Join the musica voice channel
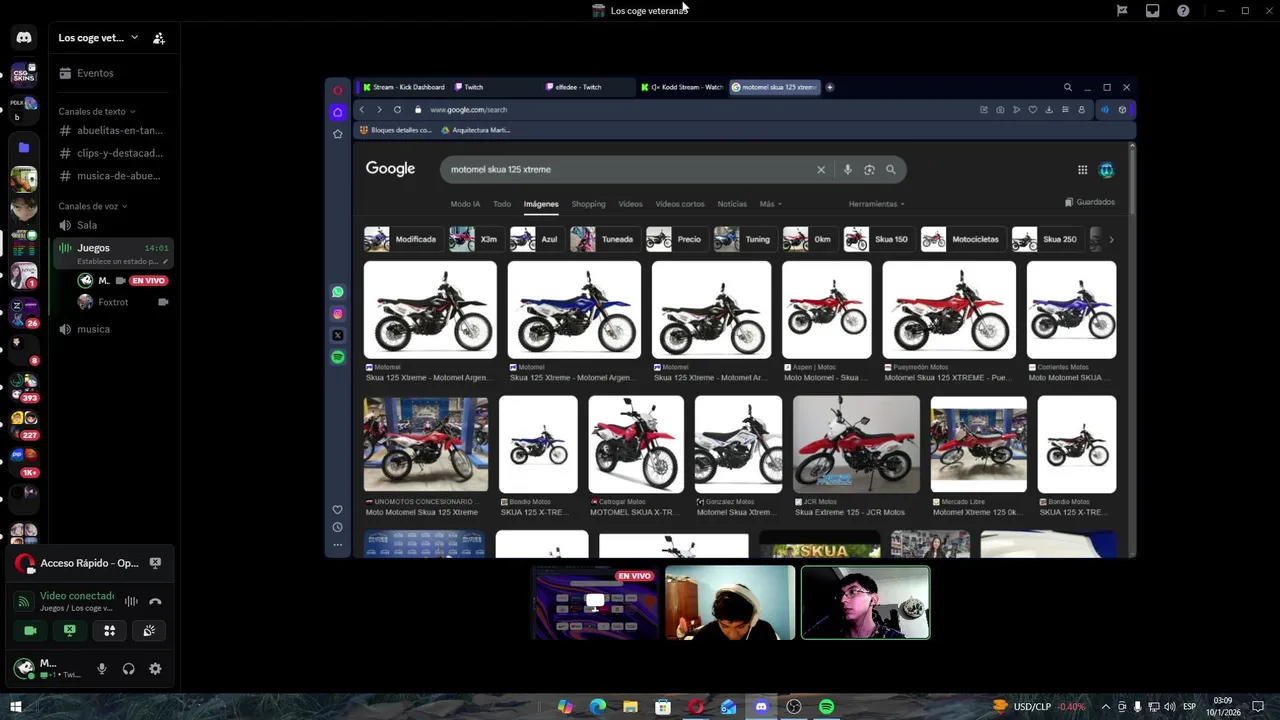 pyautogui.click(x=113, y=329)
